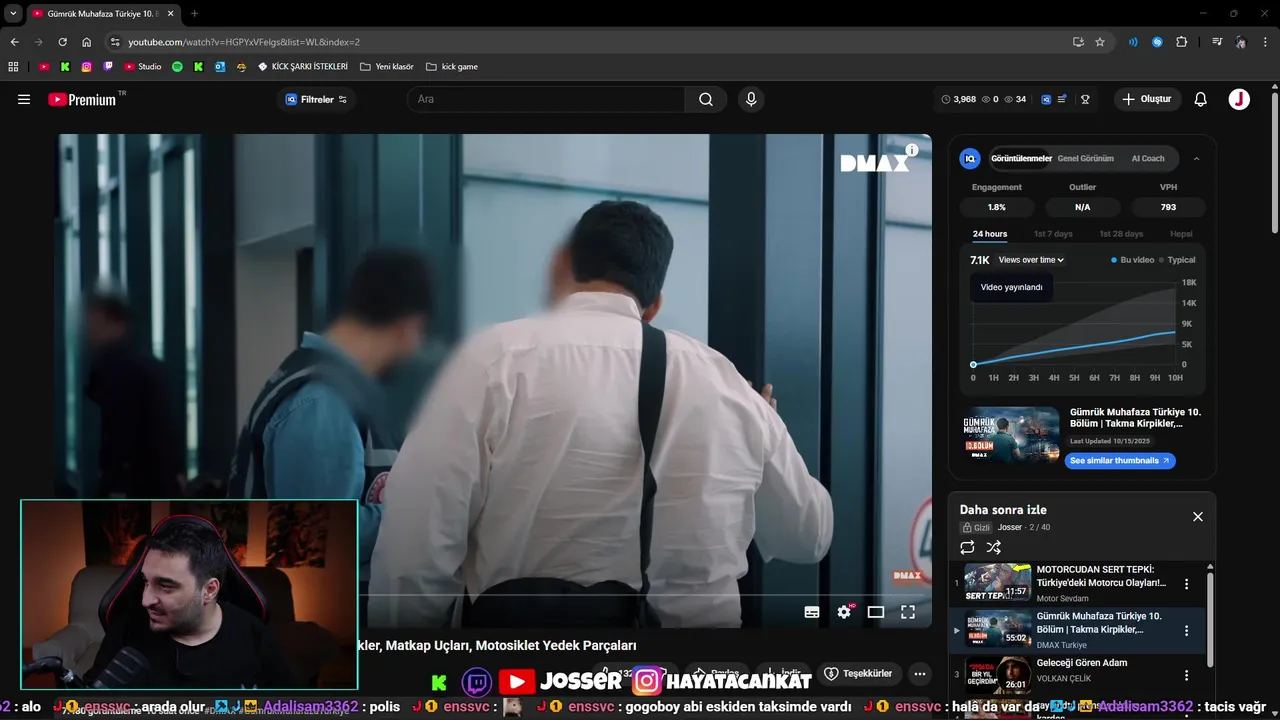The width and height of the screenshot is (1280, 720).
Task: Click the vidIQ video thumbnail preview
Action: coord(1011,434)
